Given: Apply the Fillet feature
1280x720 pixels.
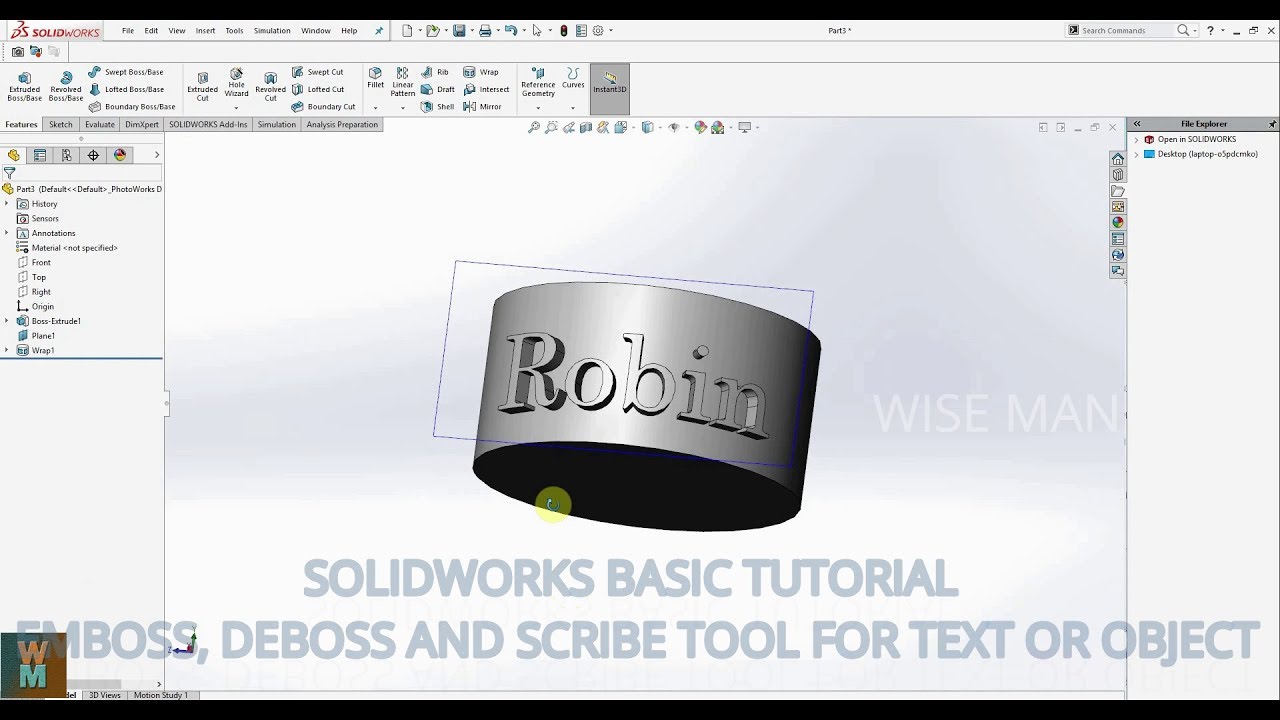Looking at the screenshot, I should [375, 78].
